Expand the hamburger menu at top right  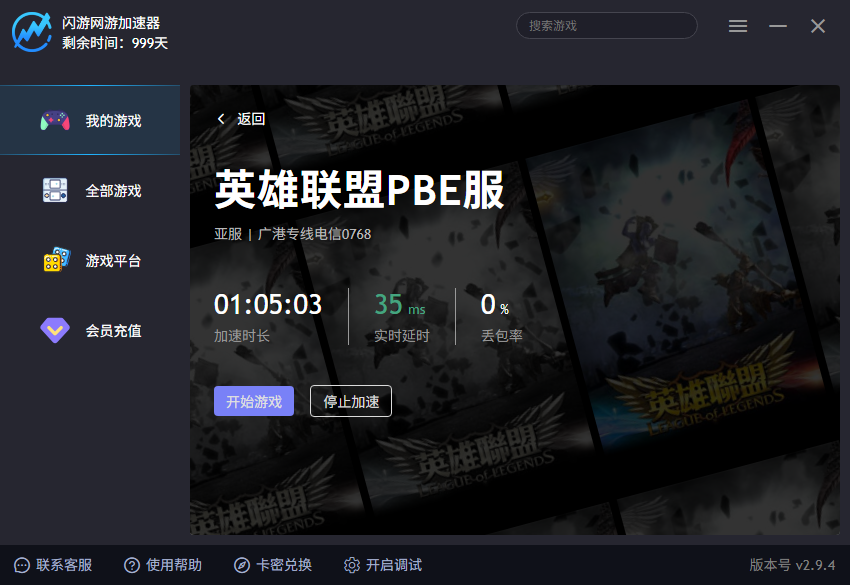[738, 25]
